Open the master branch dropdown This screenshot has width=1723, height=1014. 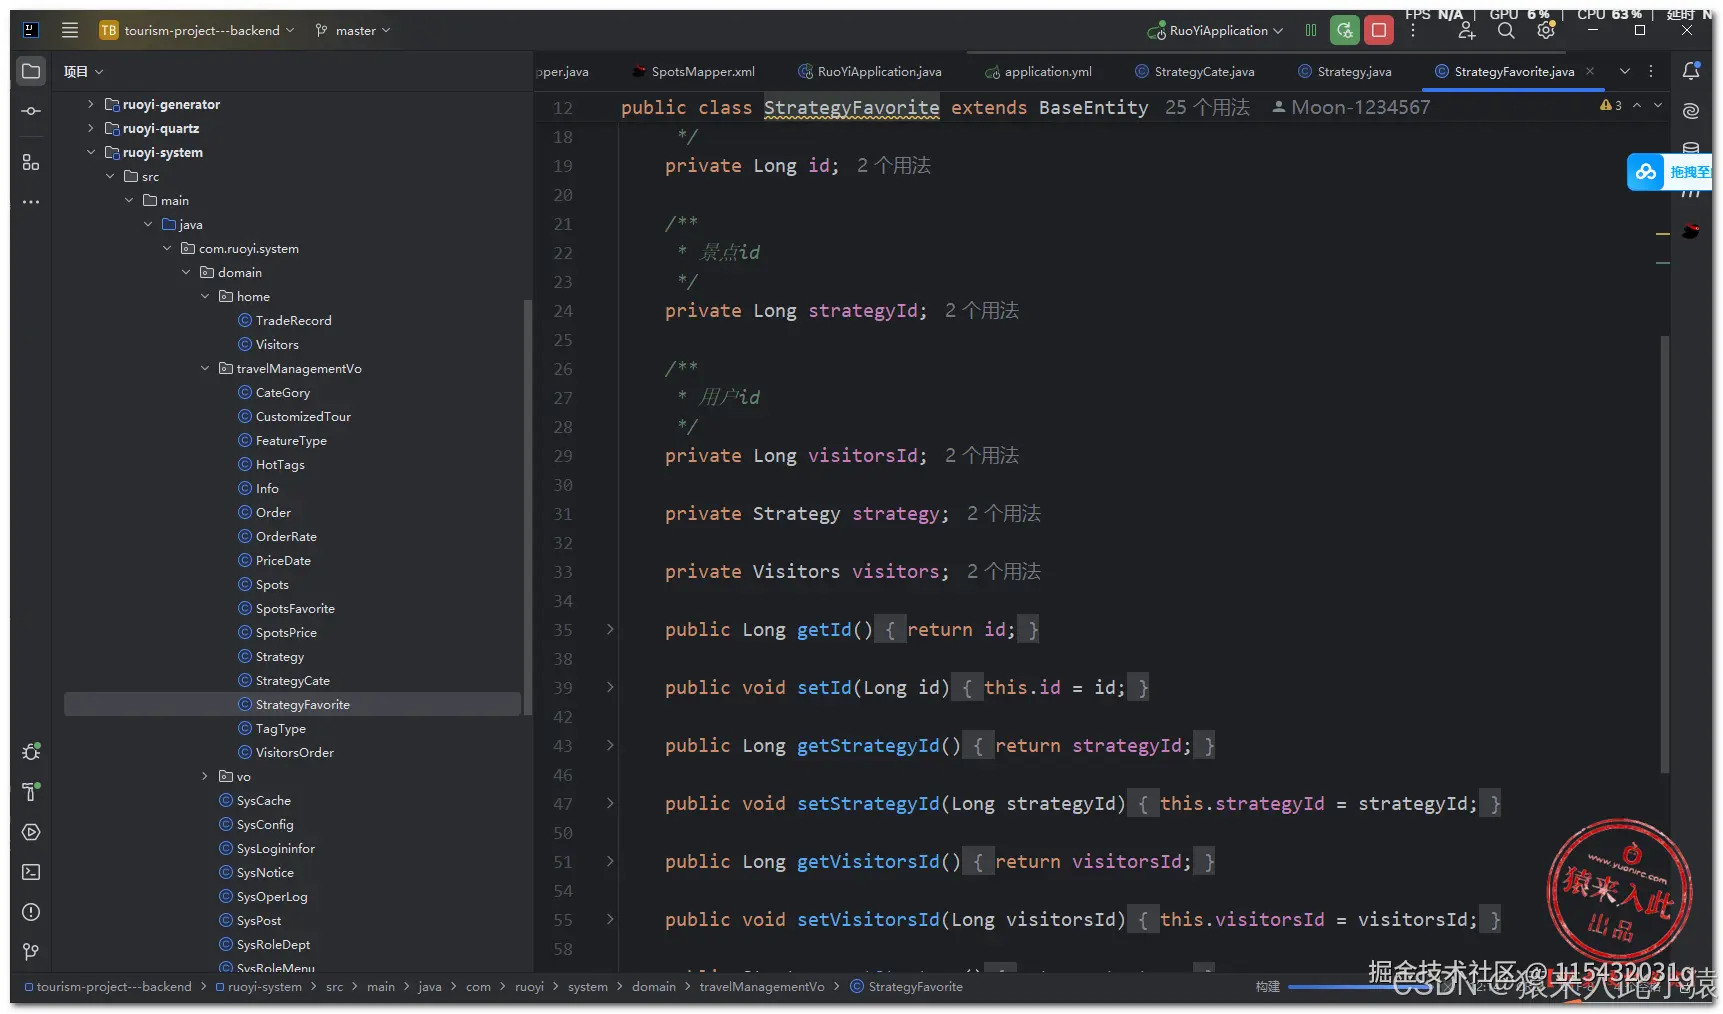[x=353, y=30]
